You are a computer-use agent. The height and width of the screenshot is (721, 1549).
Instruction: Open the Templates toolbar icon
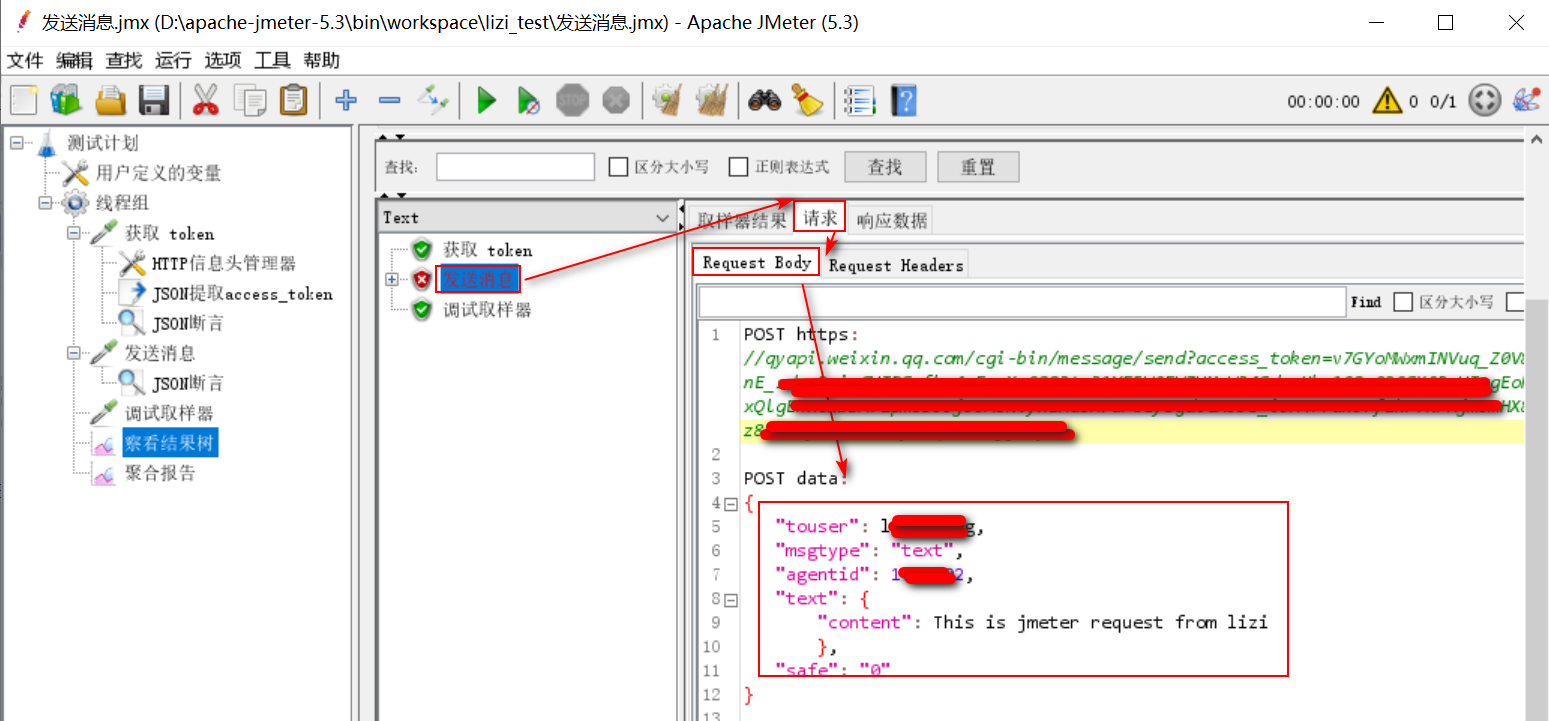click(x=65, y=100)
